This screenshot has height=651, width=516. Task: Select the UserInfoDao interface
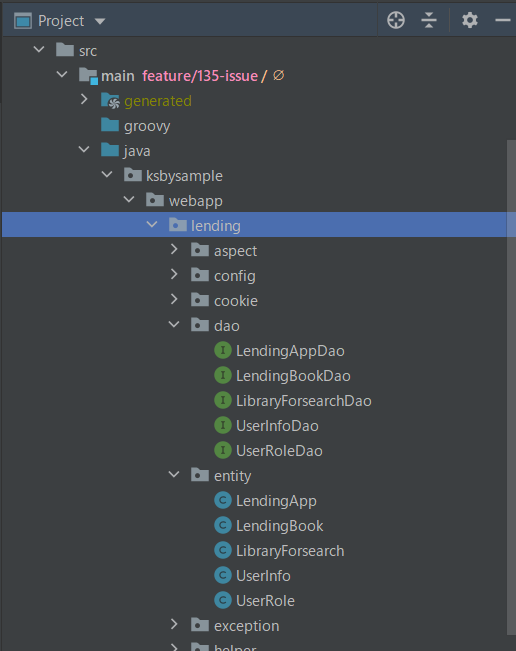pyautogui.click(x=277, y=426)
